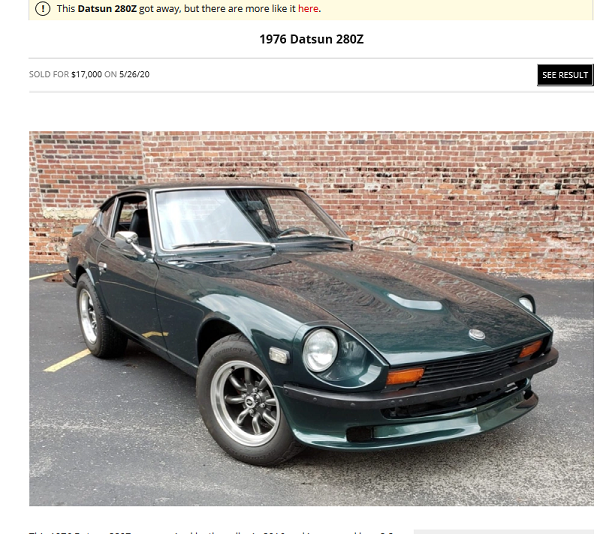Click the hood emblem badge on the car

tap(477, 334)
